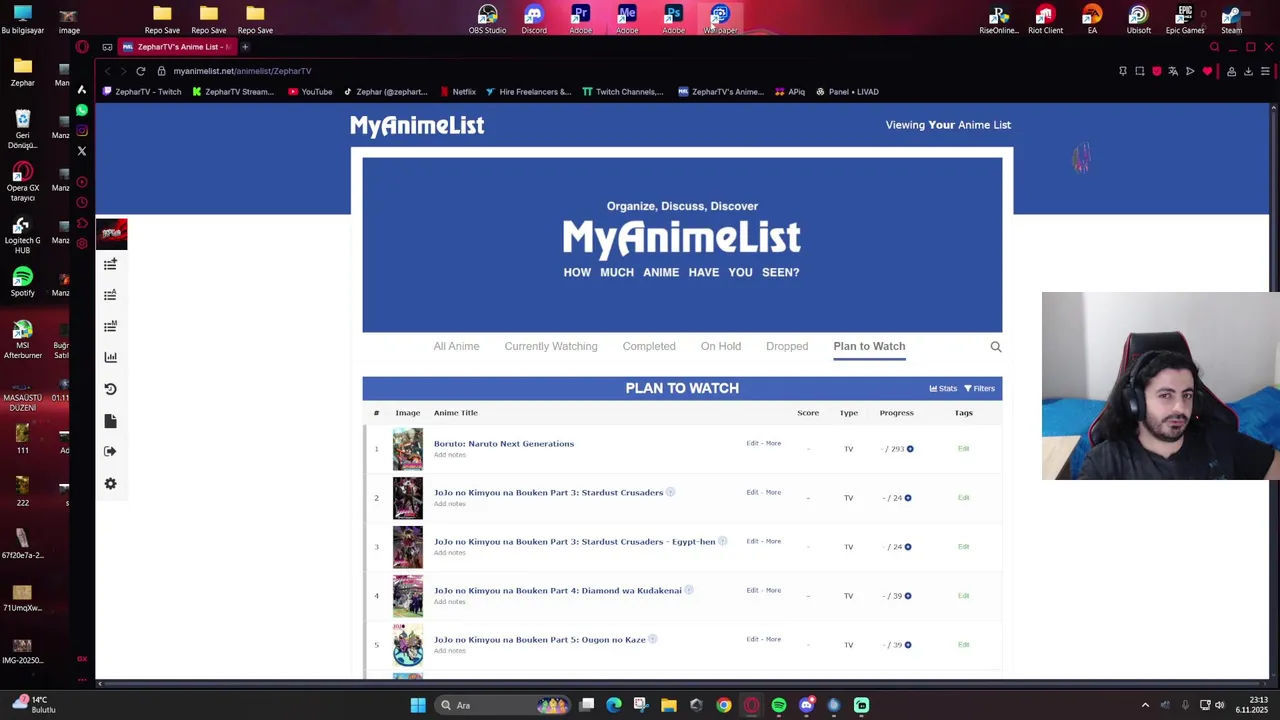Open Stats panel on Plan to Watch header
This screenshot has width=1280, height=720.
[943, 389]
